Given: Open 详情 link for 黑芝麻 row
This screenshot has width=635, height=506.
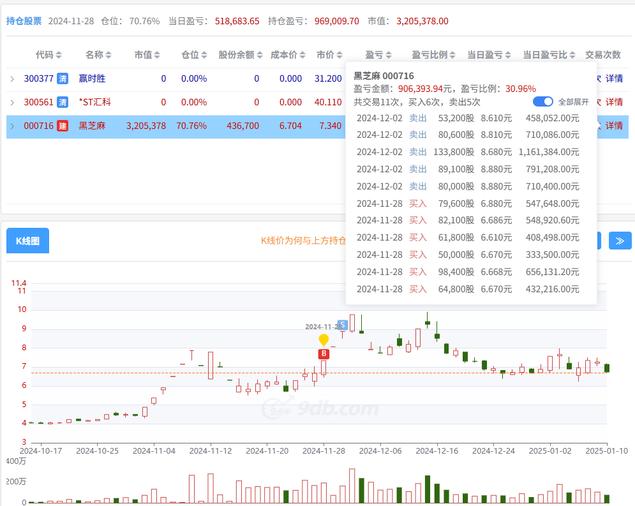Looking at the screenshot, I should [x=615, y=126].
